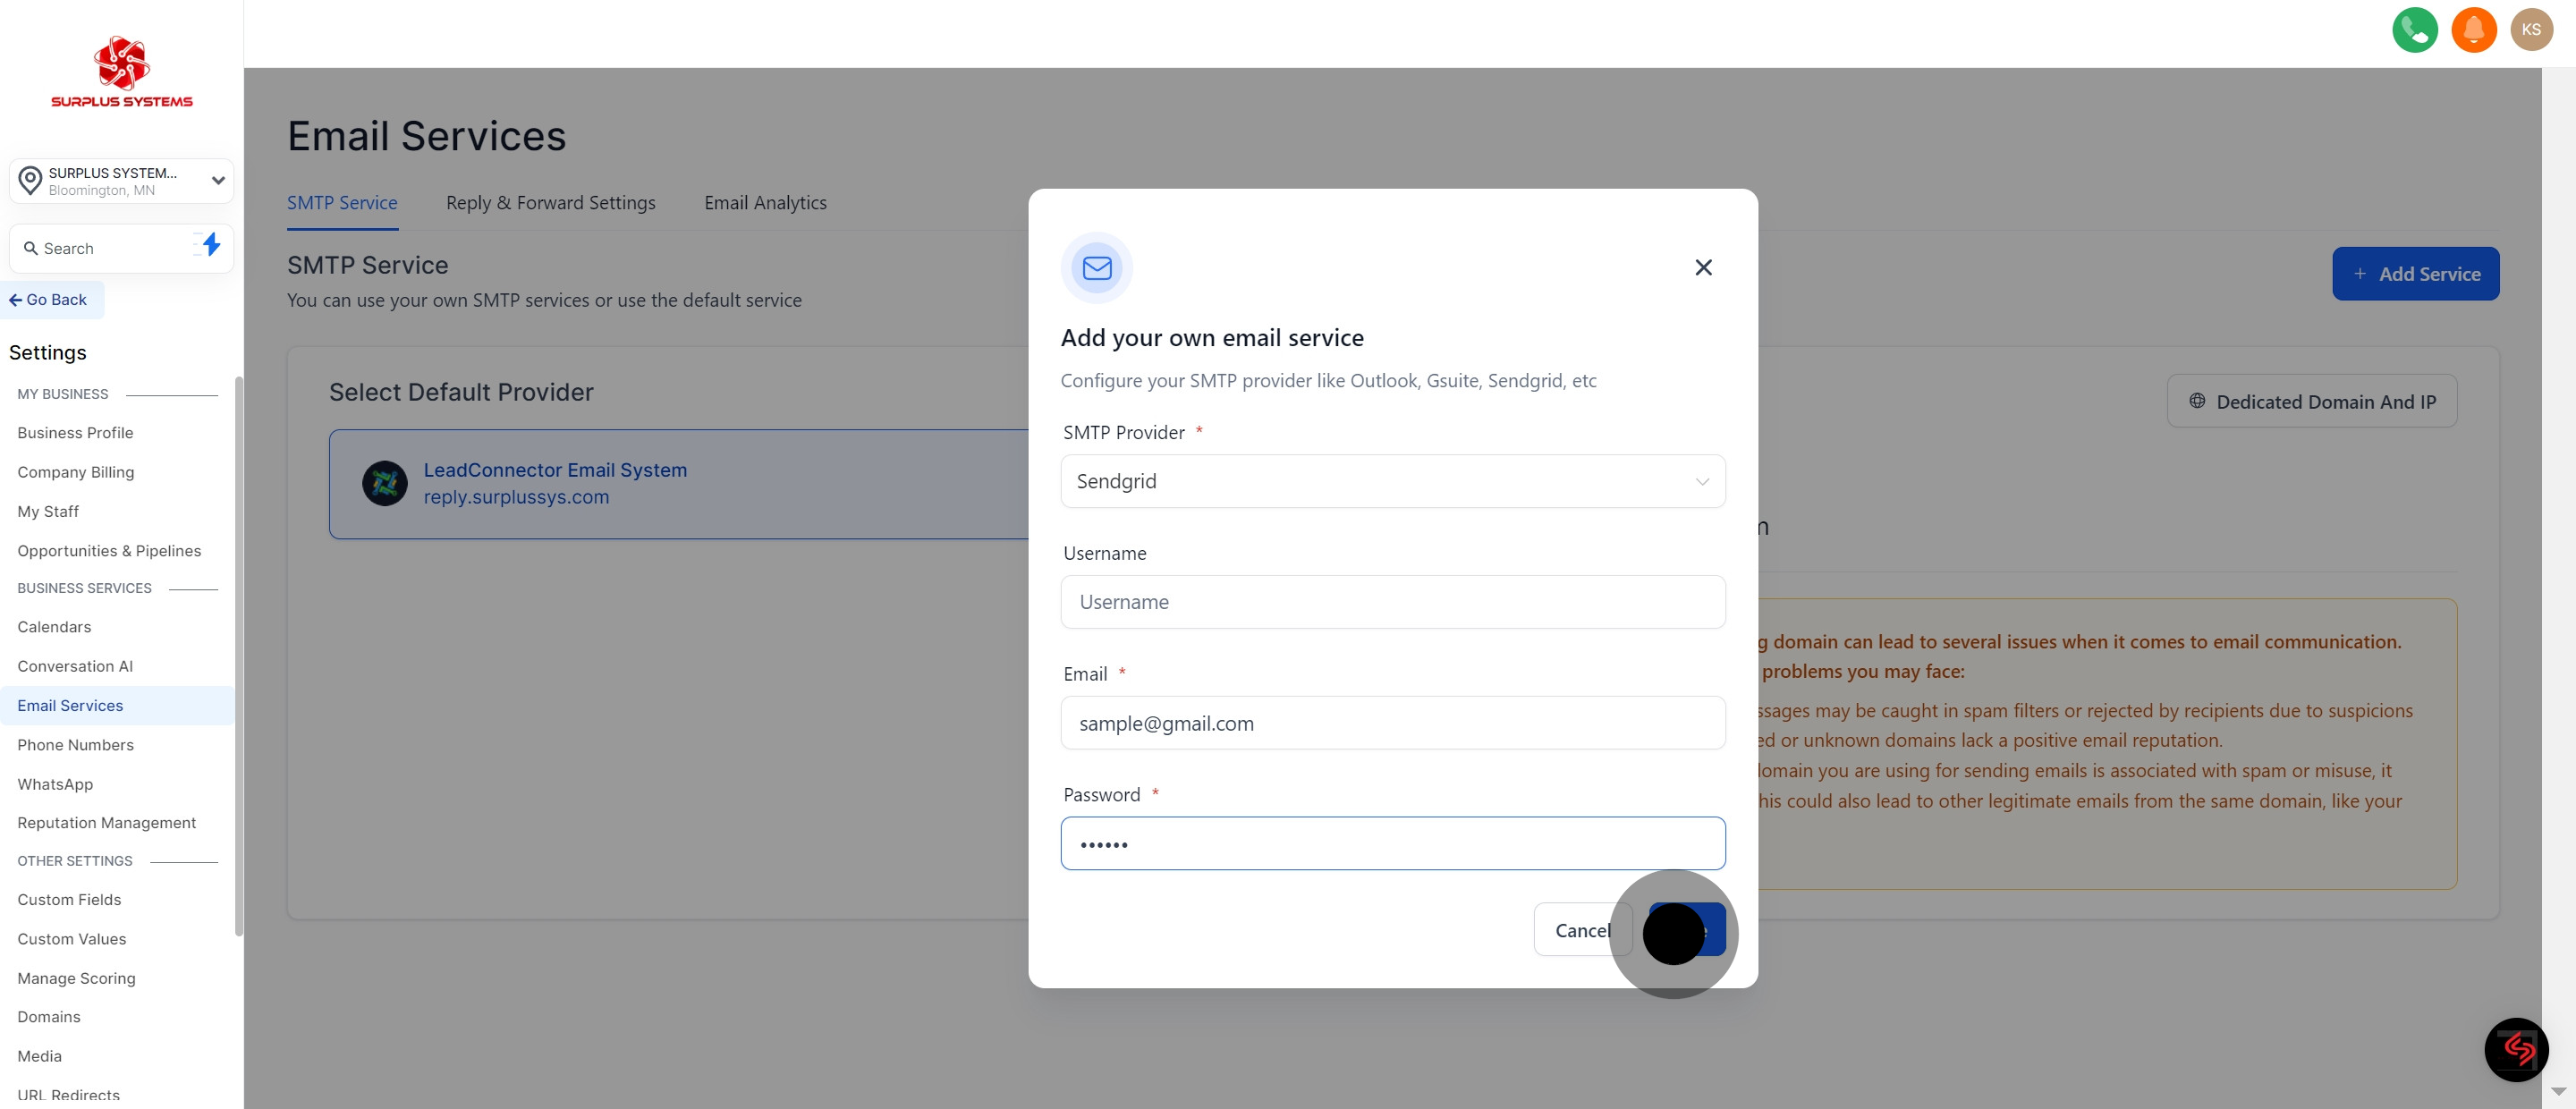The width and height of the screenshot is (2576, 1109).
Task: Open the orange notifications bell
Action: point(2473,30)
